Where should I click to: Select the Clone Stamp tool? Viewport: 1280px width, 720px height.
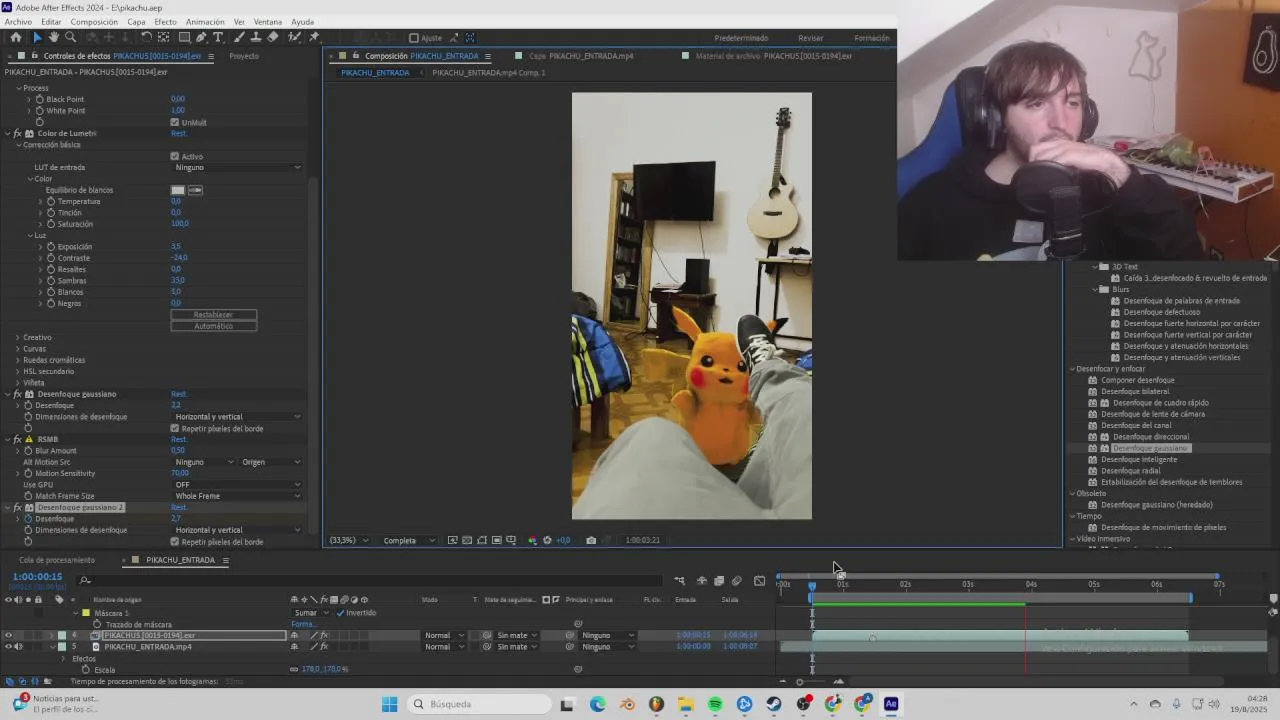pos(256,37)
